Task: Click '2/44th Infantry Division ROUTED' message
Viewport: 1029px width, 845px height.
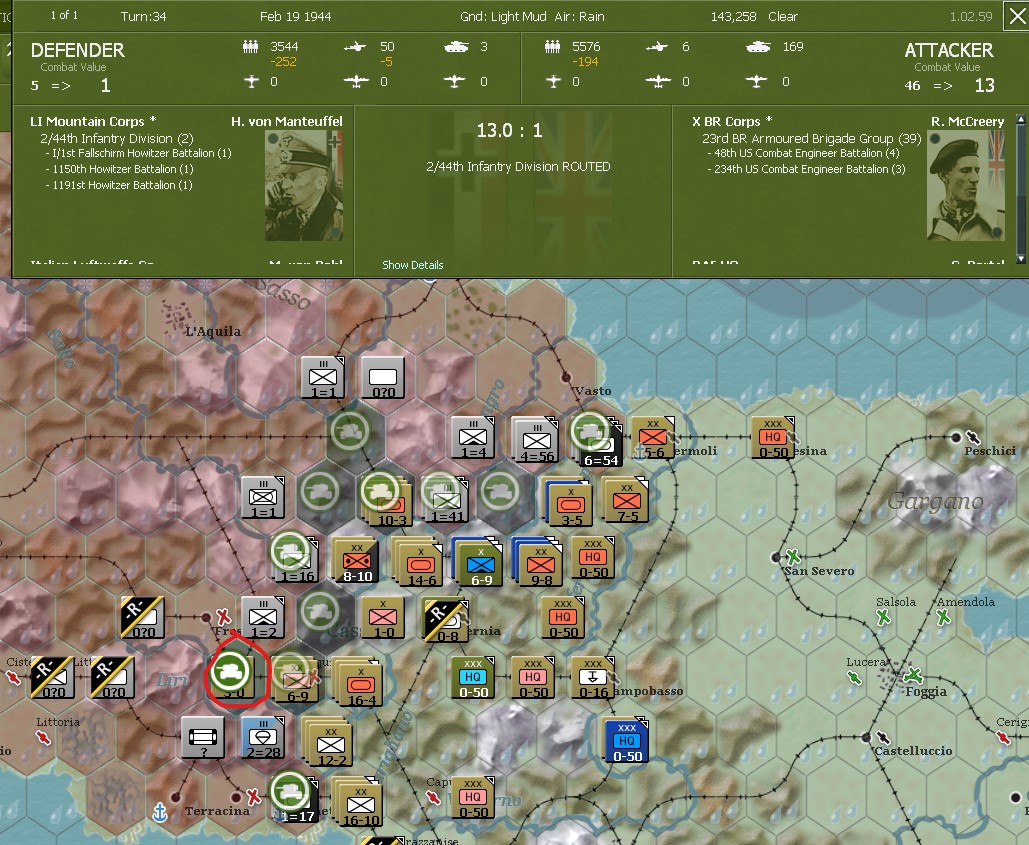Action: point(518,167)
